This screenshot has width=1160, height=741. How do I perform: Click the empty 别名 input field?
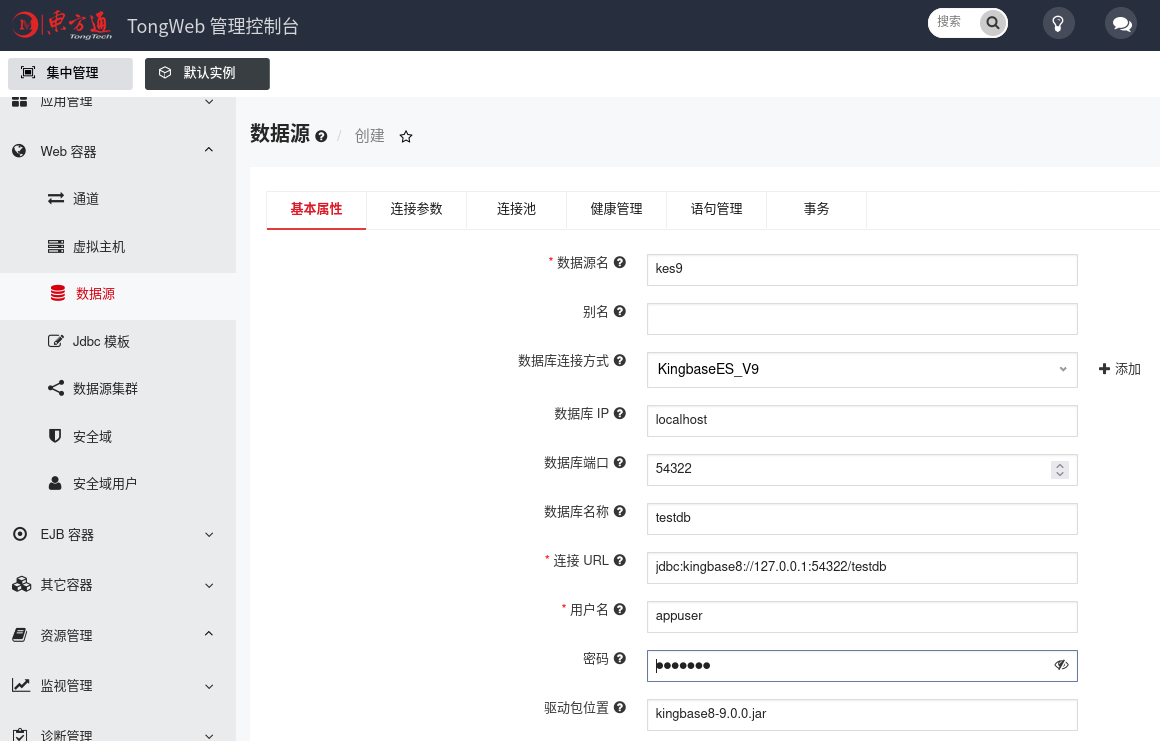click(x=862, y=319)
